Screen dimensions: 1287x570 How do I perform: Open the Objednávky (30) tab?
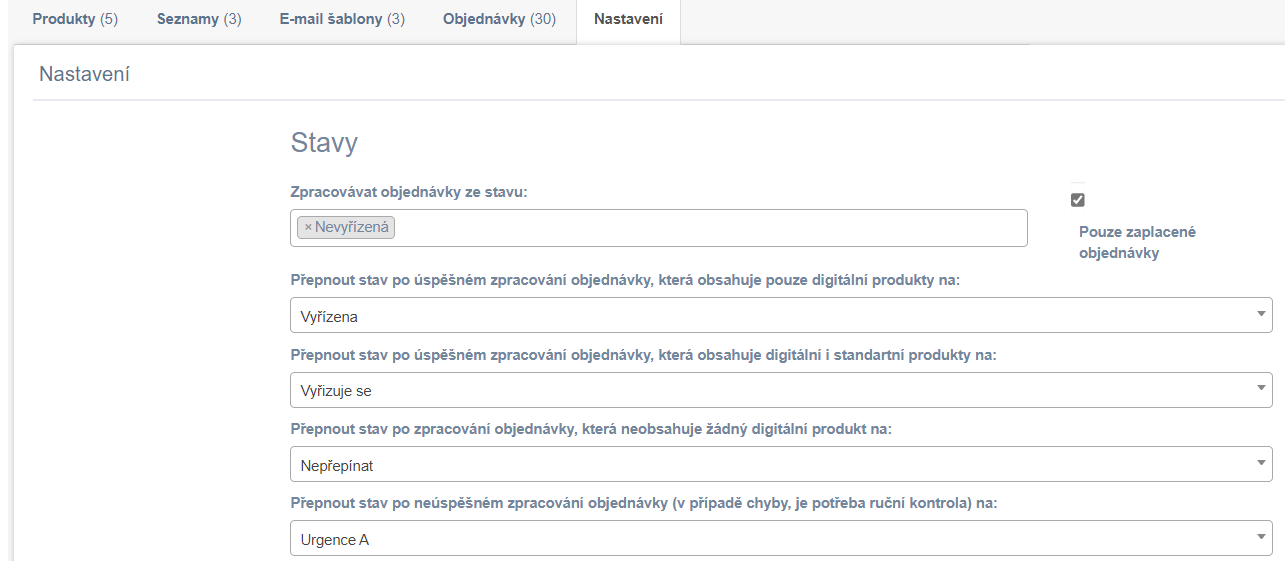(x=500, y=20)
